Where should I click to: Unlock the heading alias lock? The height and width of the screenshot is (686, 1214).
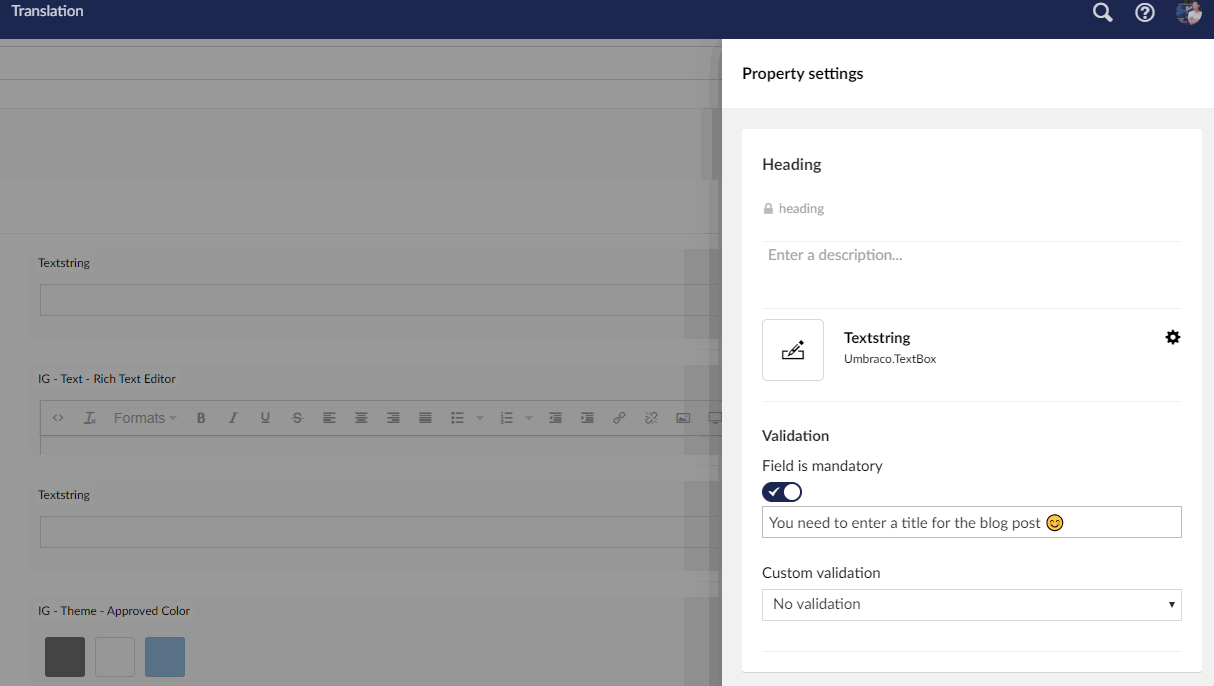coord(768,209)
